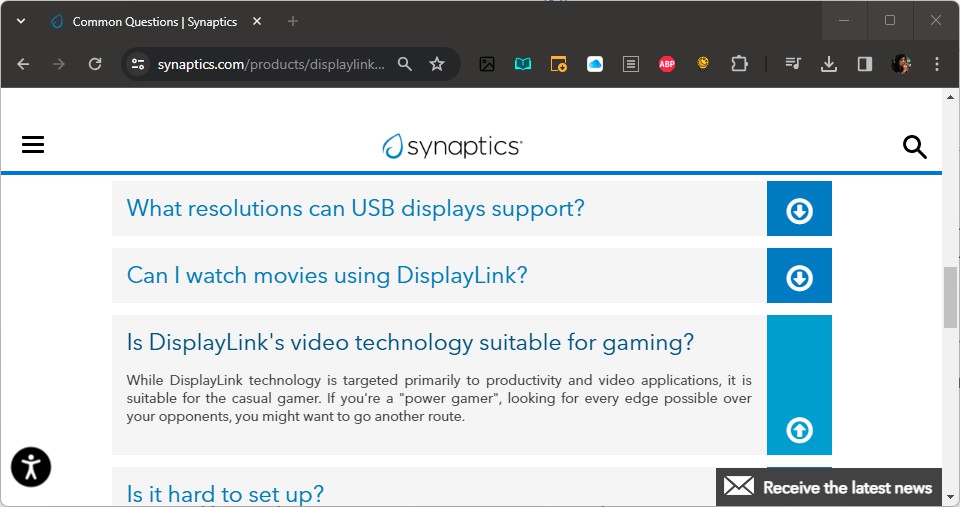Bookmark this page with the star
The image size is (960, 507).
(437, 64)
